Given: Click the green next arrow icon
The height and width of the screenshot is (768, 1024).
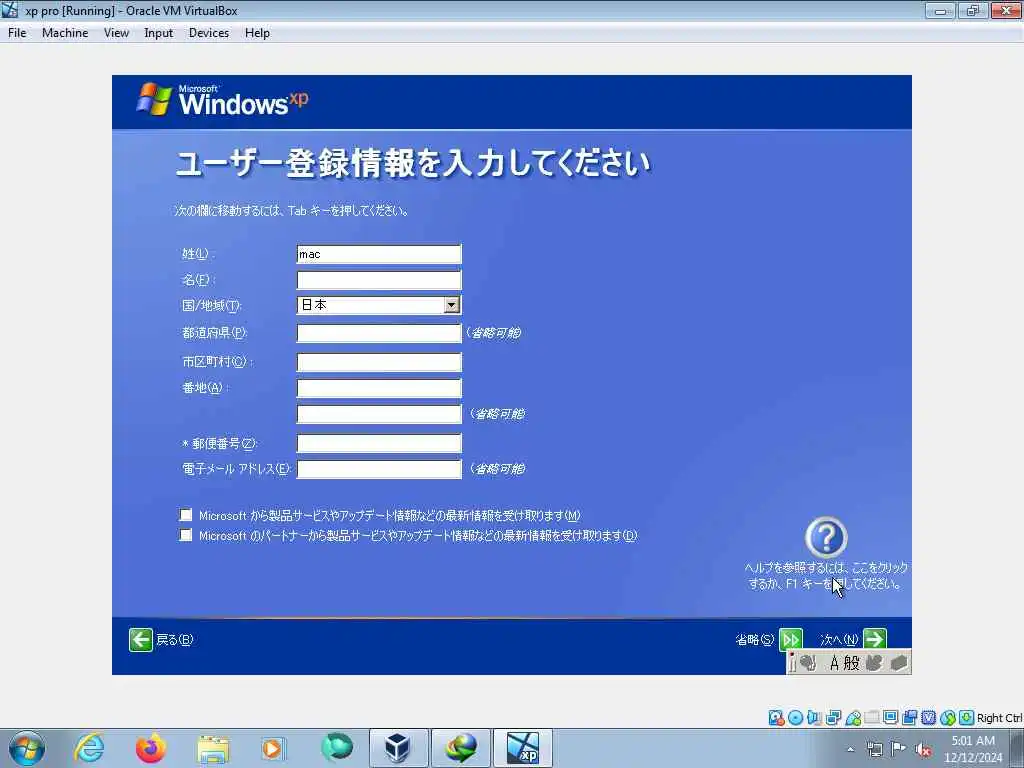Looking at the screenshot, I should (874, 639).
